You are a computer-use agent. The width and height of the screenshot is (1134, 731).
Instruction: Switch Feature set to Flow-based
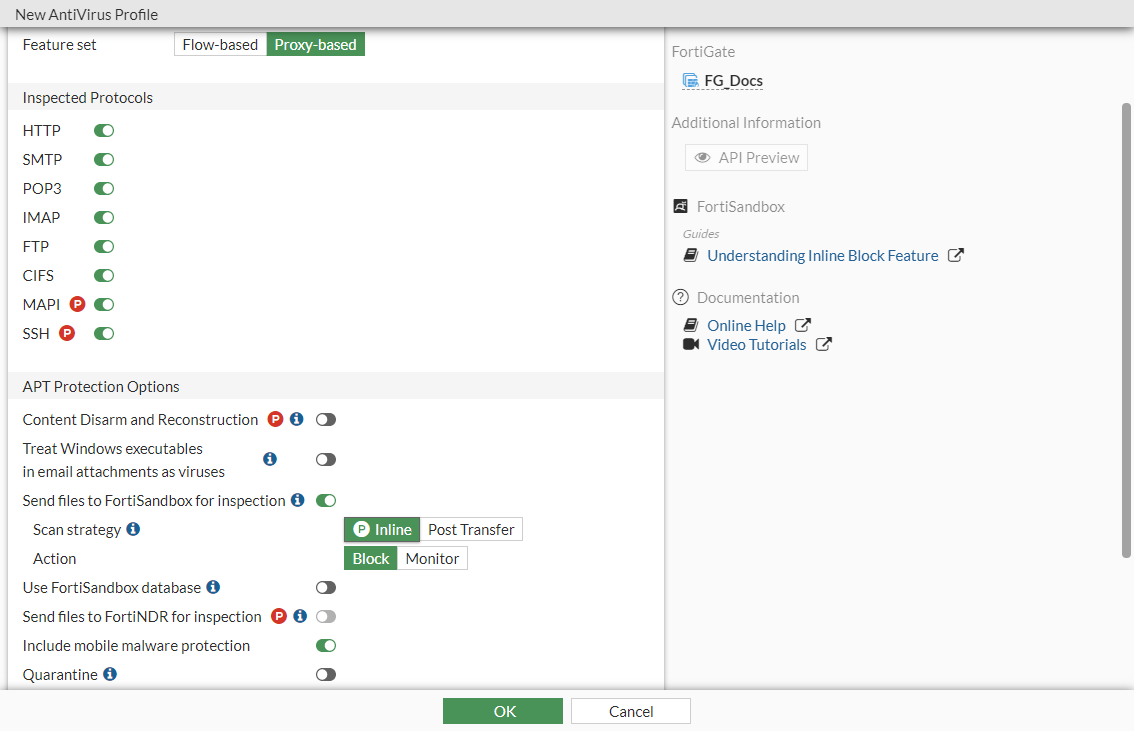click(x=220, y=44)
